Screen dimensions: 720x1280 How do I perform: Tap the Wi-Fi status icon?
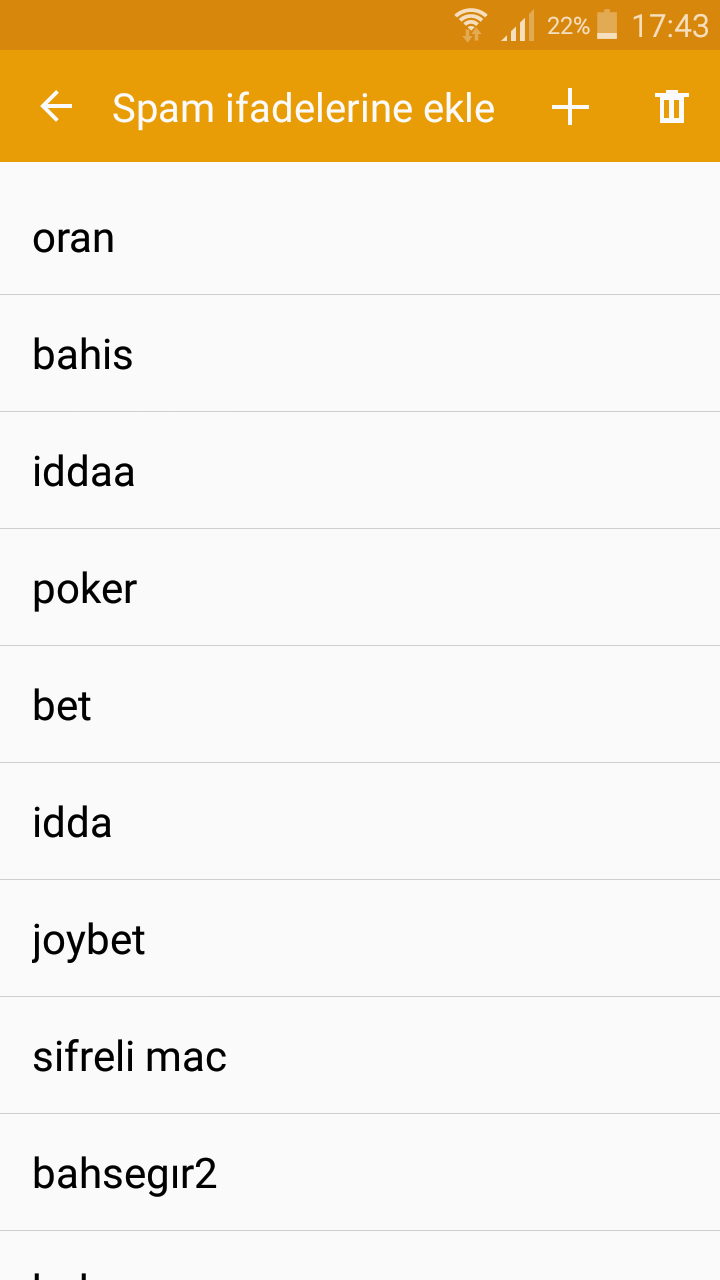coord(470,25)
